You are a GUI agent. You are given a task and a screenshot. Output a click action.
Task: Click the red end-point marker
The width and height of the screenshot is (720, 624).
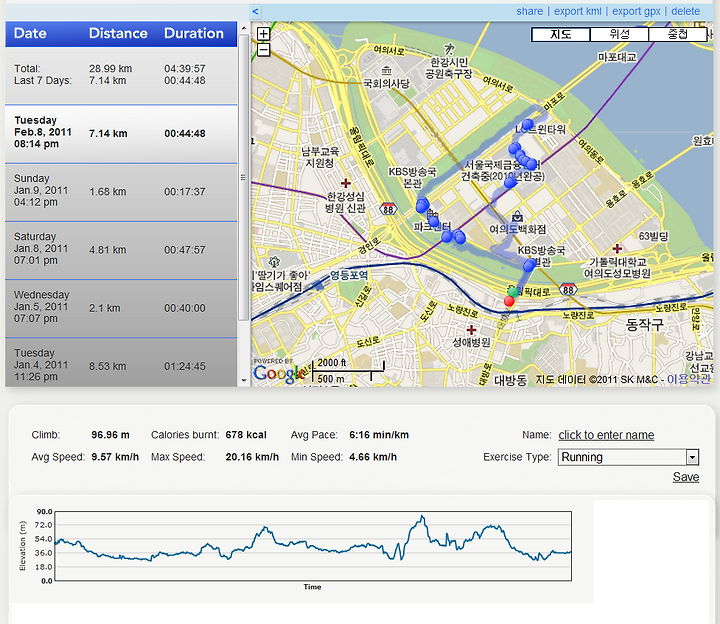pyautogui.click(x=509, y=301)
